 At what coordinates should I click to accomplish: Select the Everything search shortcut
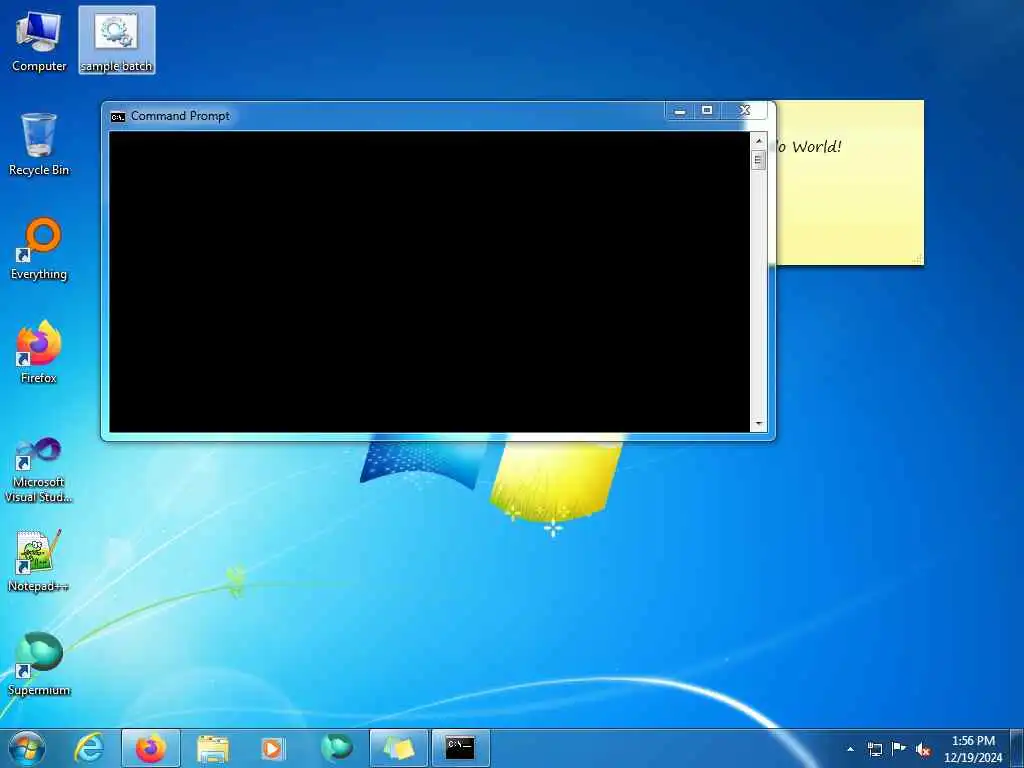point(39,249)
